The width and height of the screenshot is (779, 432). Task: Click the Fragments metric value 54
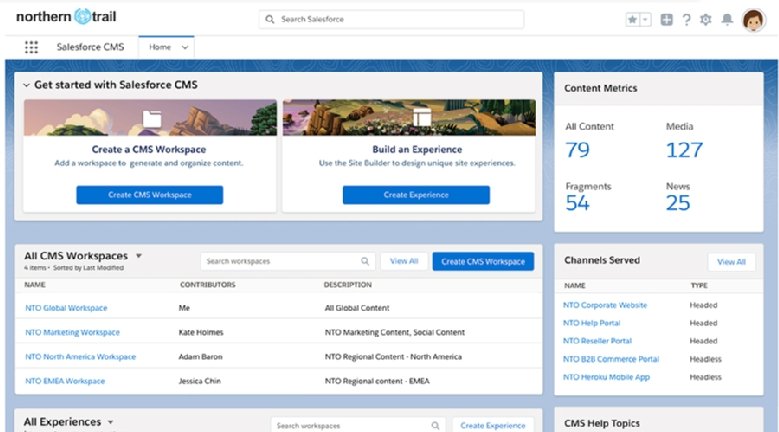pos(577,203)
